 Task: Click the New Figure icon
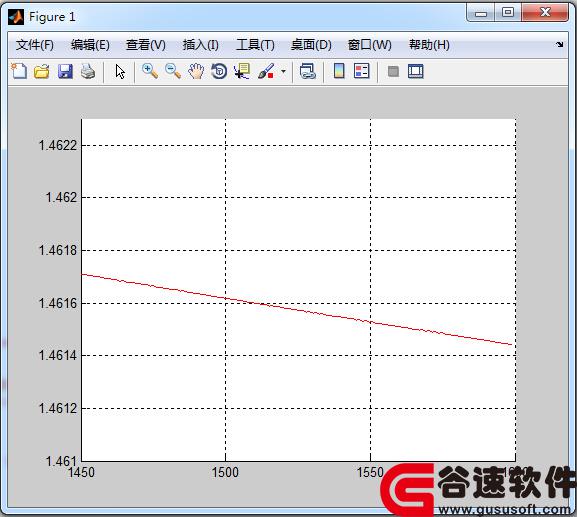point(19,71)
